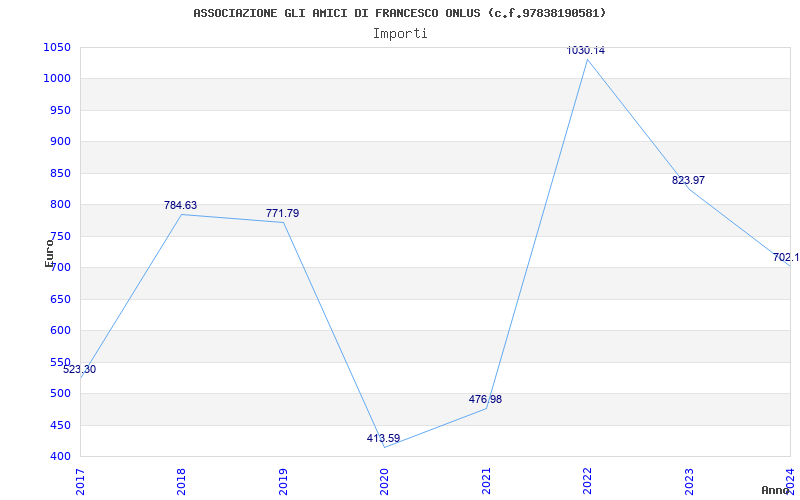Click the 800 y-axis tick label
This screenshot has width=800, height=500.
(60, 205)
